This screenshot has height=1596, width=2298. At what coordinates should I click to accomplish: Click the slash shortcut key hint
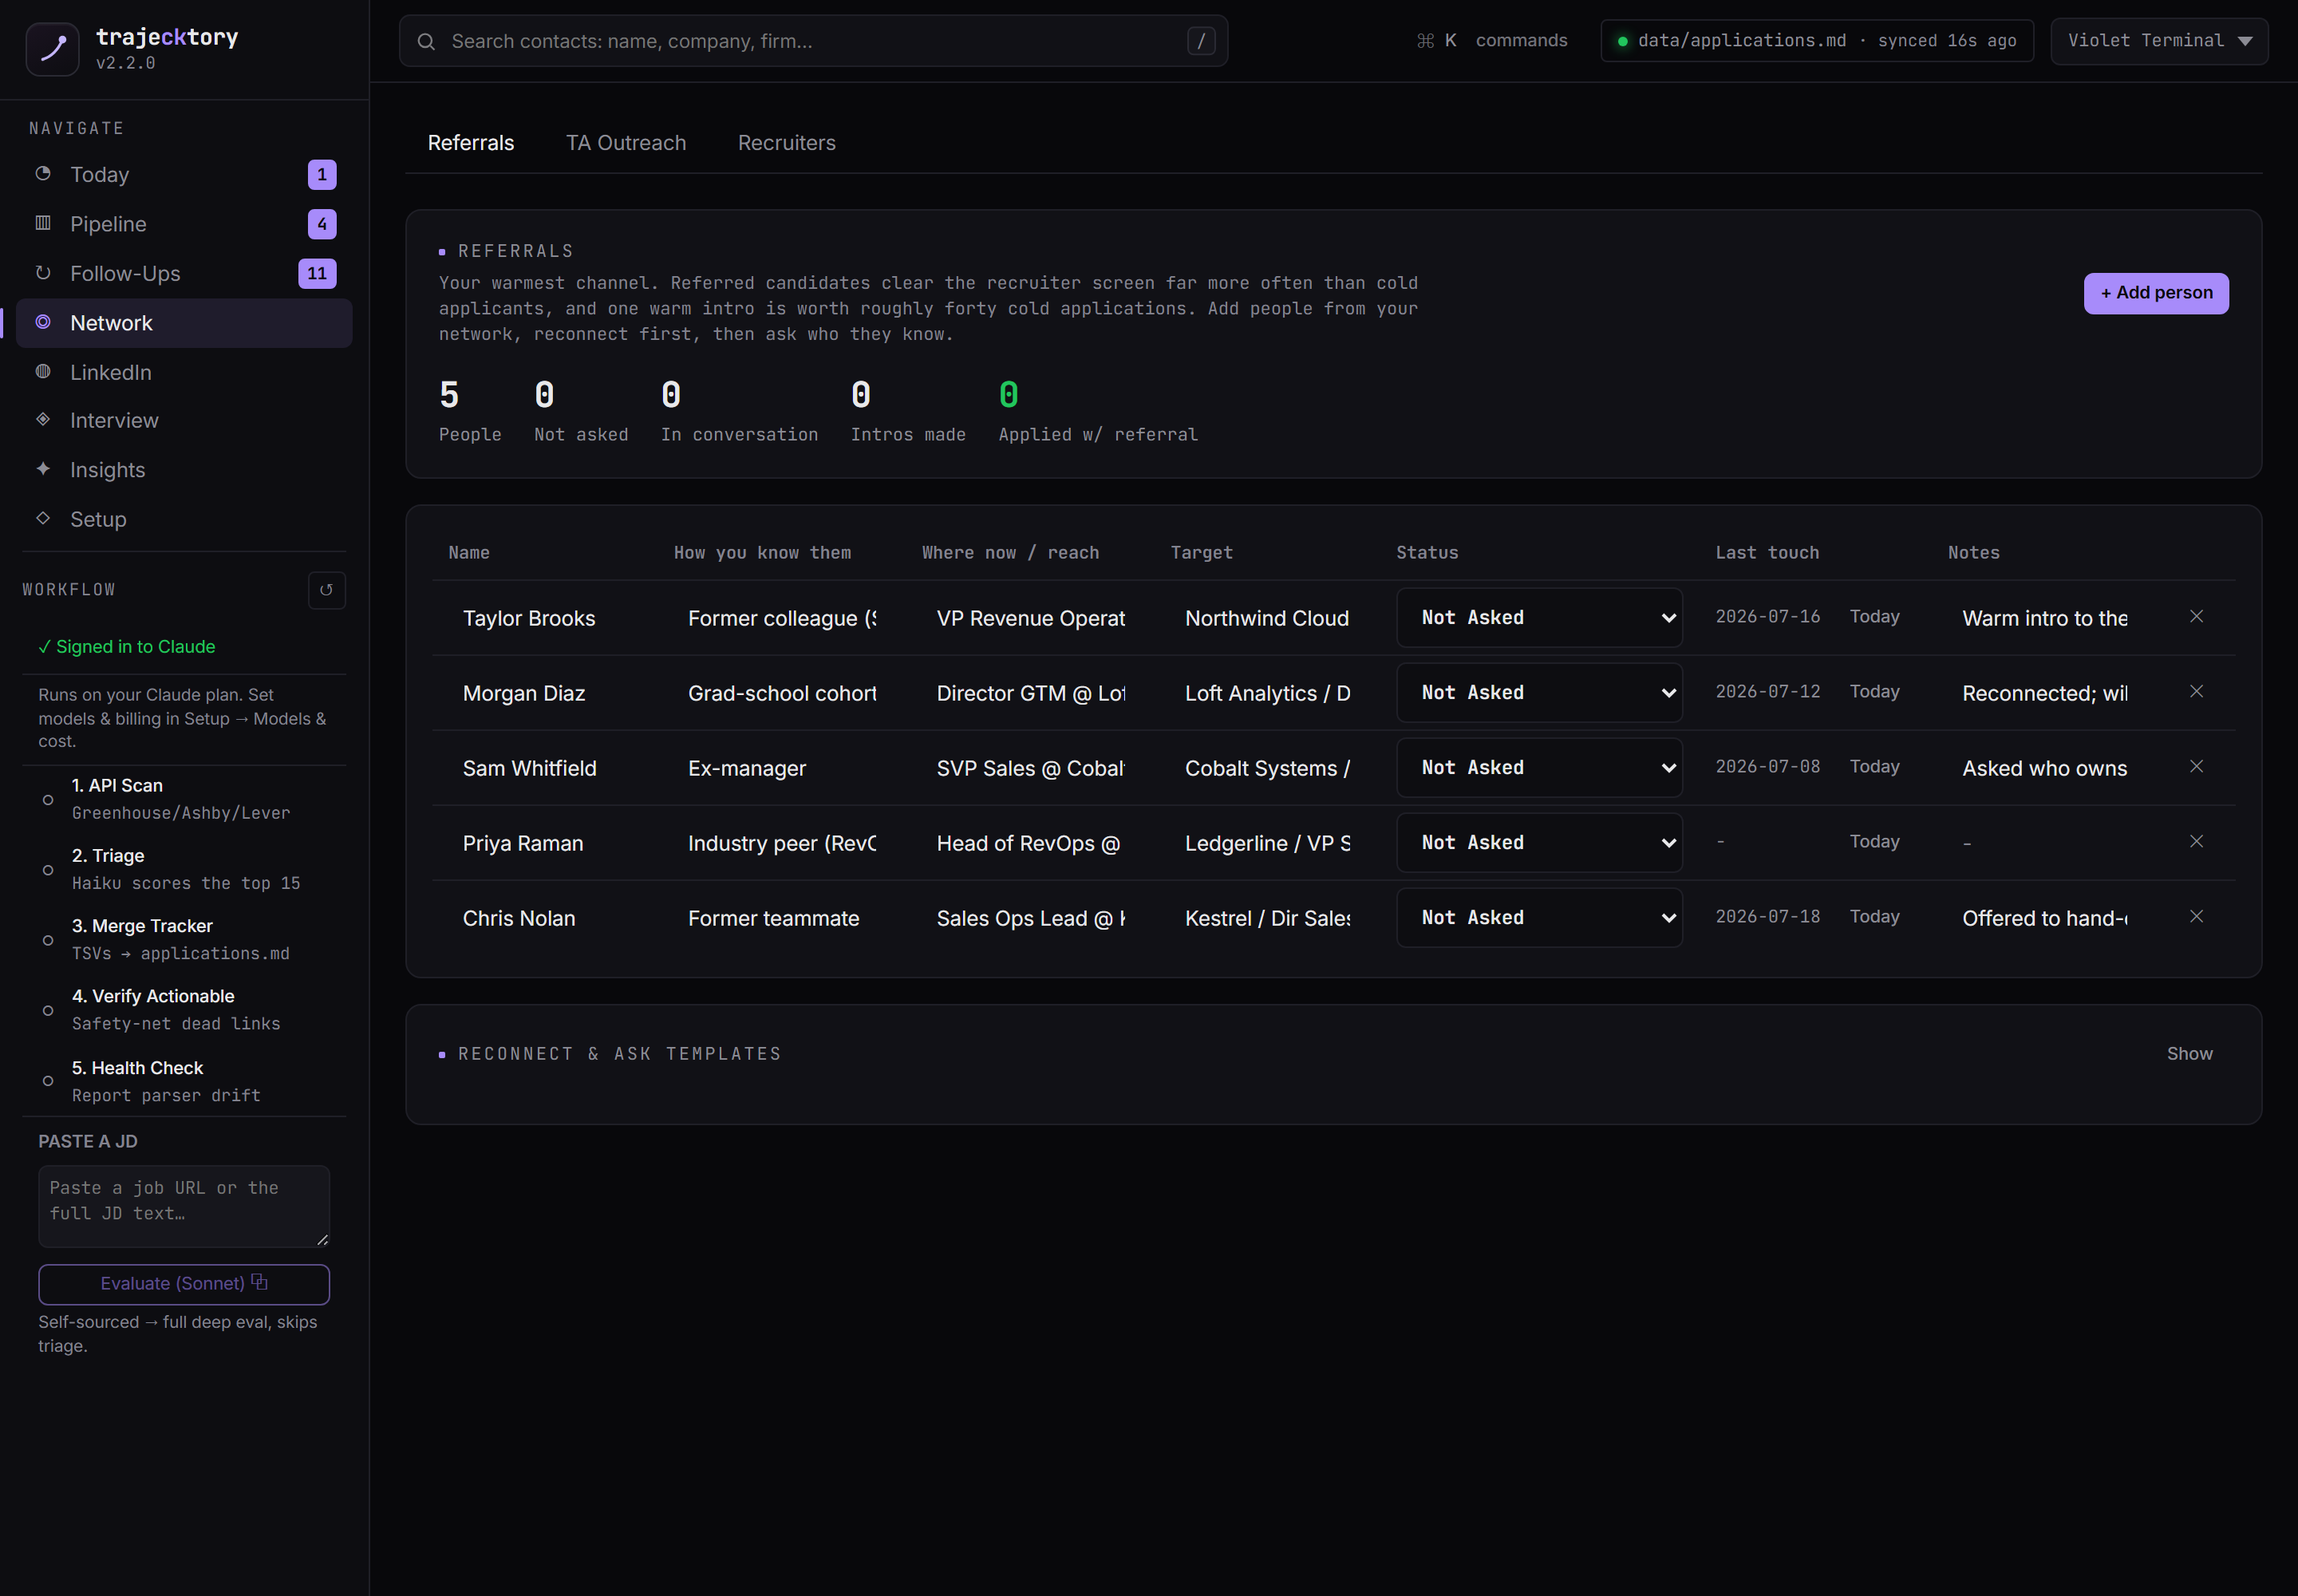pyautogui.click(x=1201, y=41)
